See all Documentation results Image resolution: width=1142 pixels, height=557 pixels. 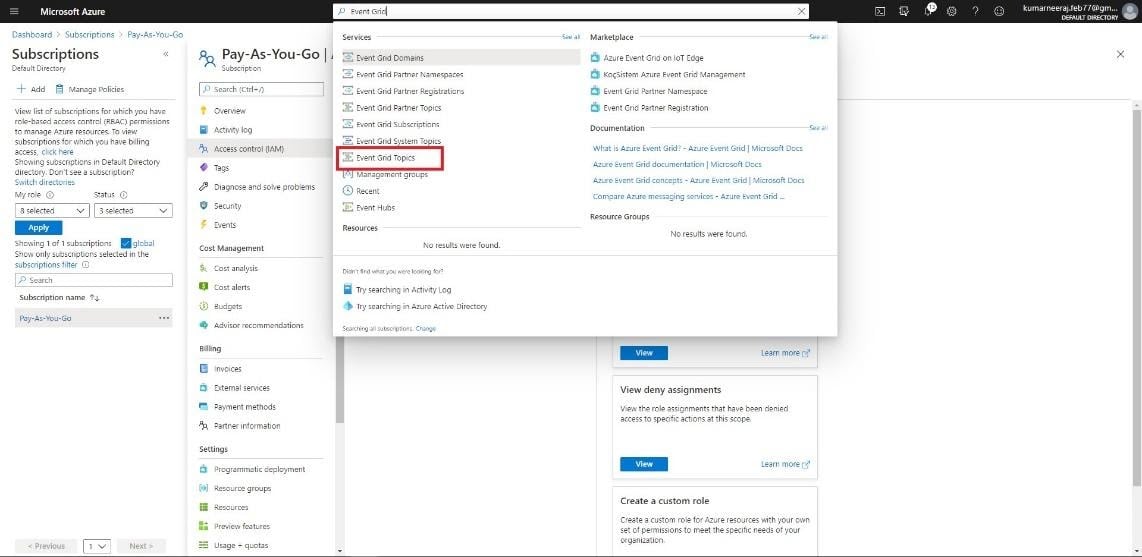coord(818,128)
